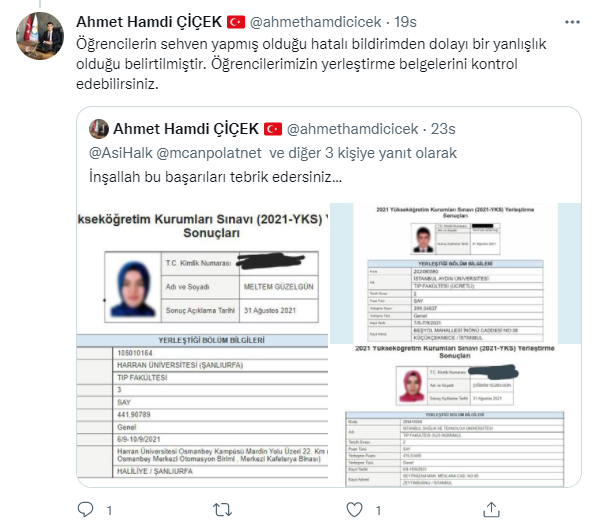Click the reply speech bubble icon
592x530 pixels.
[85, 509]
